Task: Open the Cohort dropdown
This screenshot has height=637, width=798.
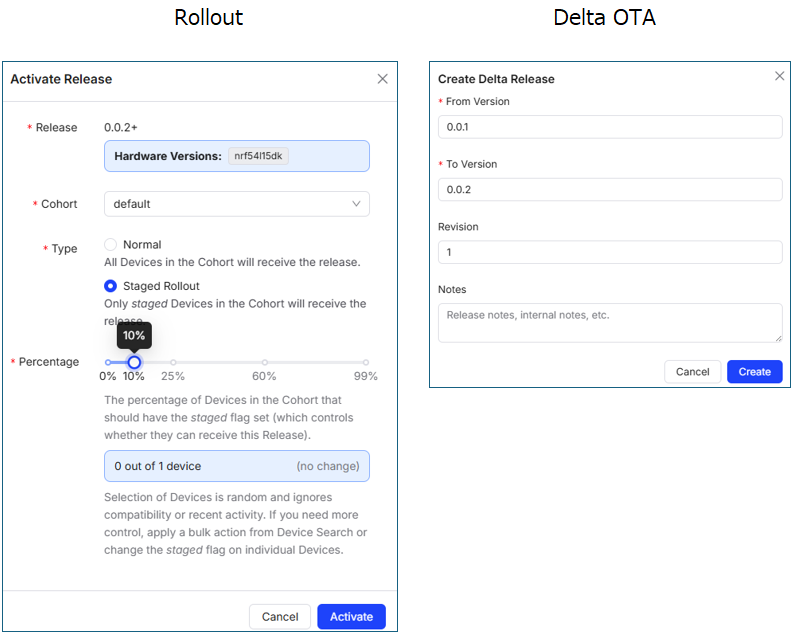Action: pos(236,204)
